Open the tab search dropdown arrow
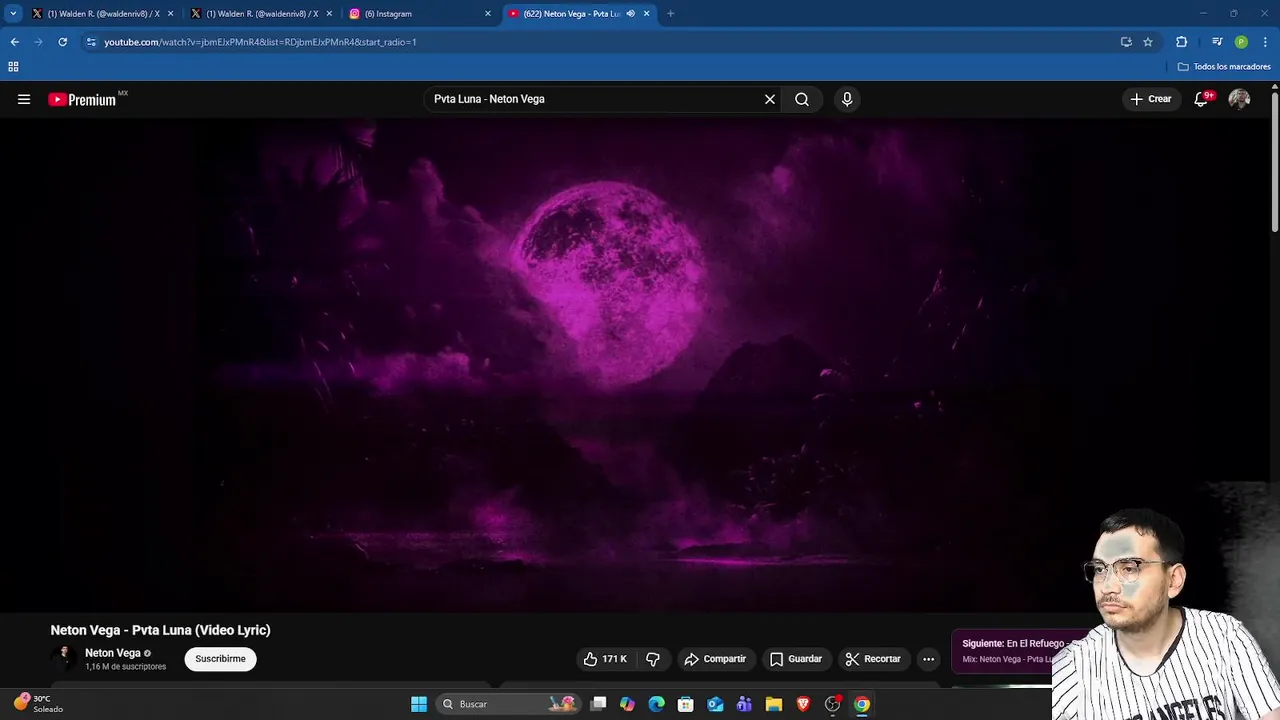Viewport: 1280px width, 720px height. tap(13, 14)
